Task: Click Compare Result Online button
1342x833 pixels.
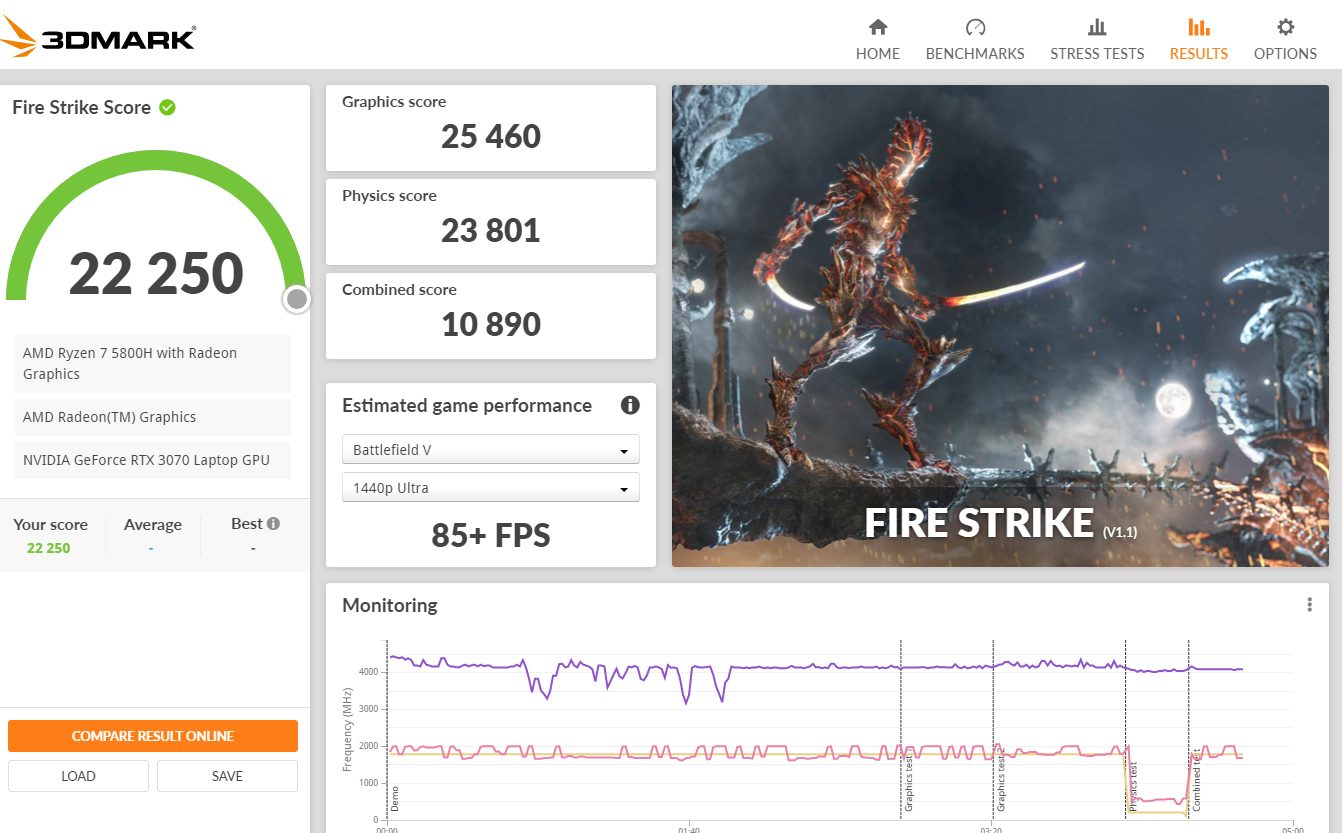Action: 153,736
